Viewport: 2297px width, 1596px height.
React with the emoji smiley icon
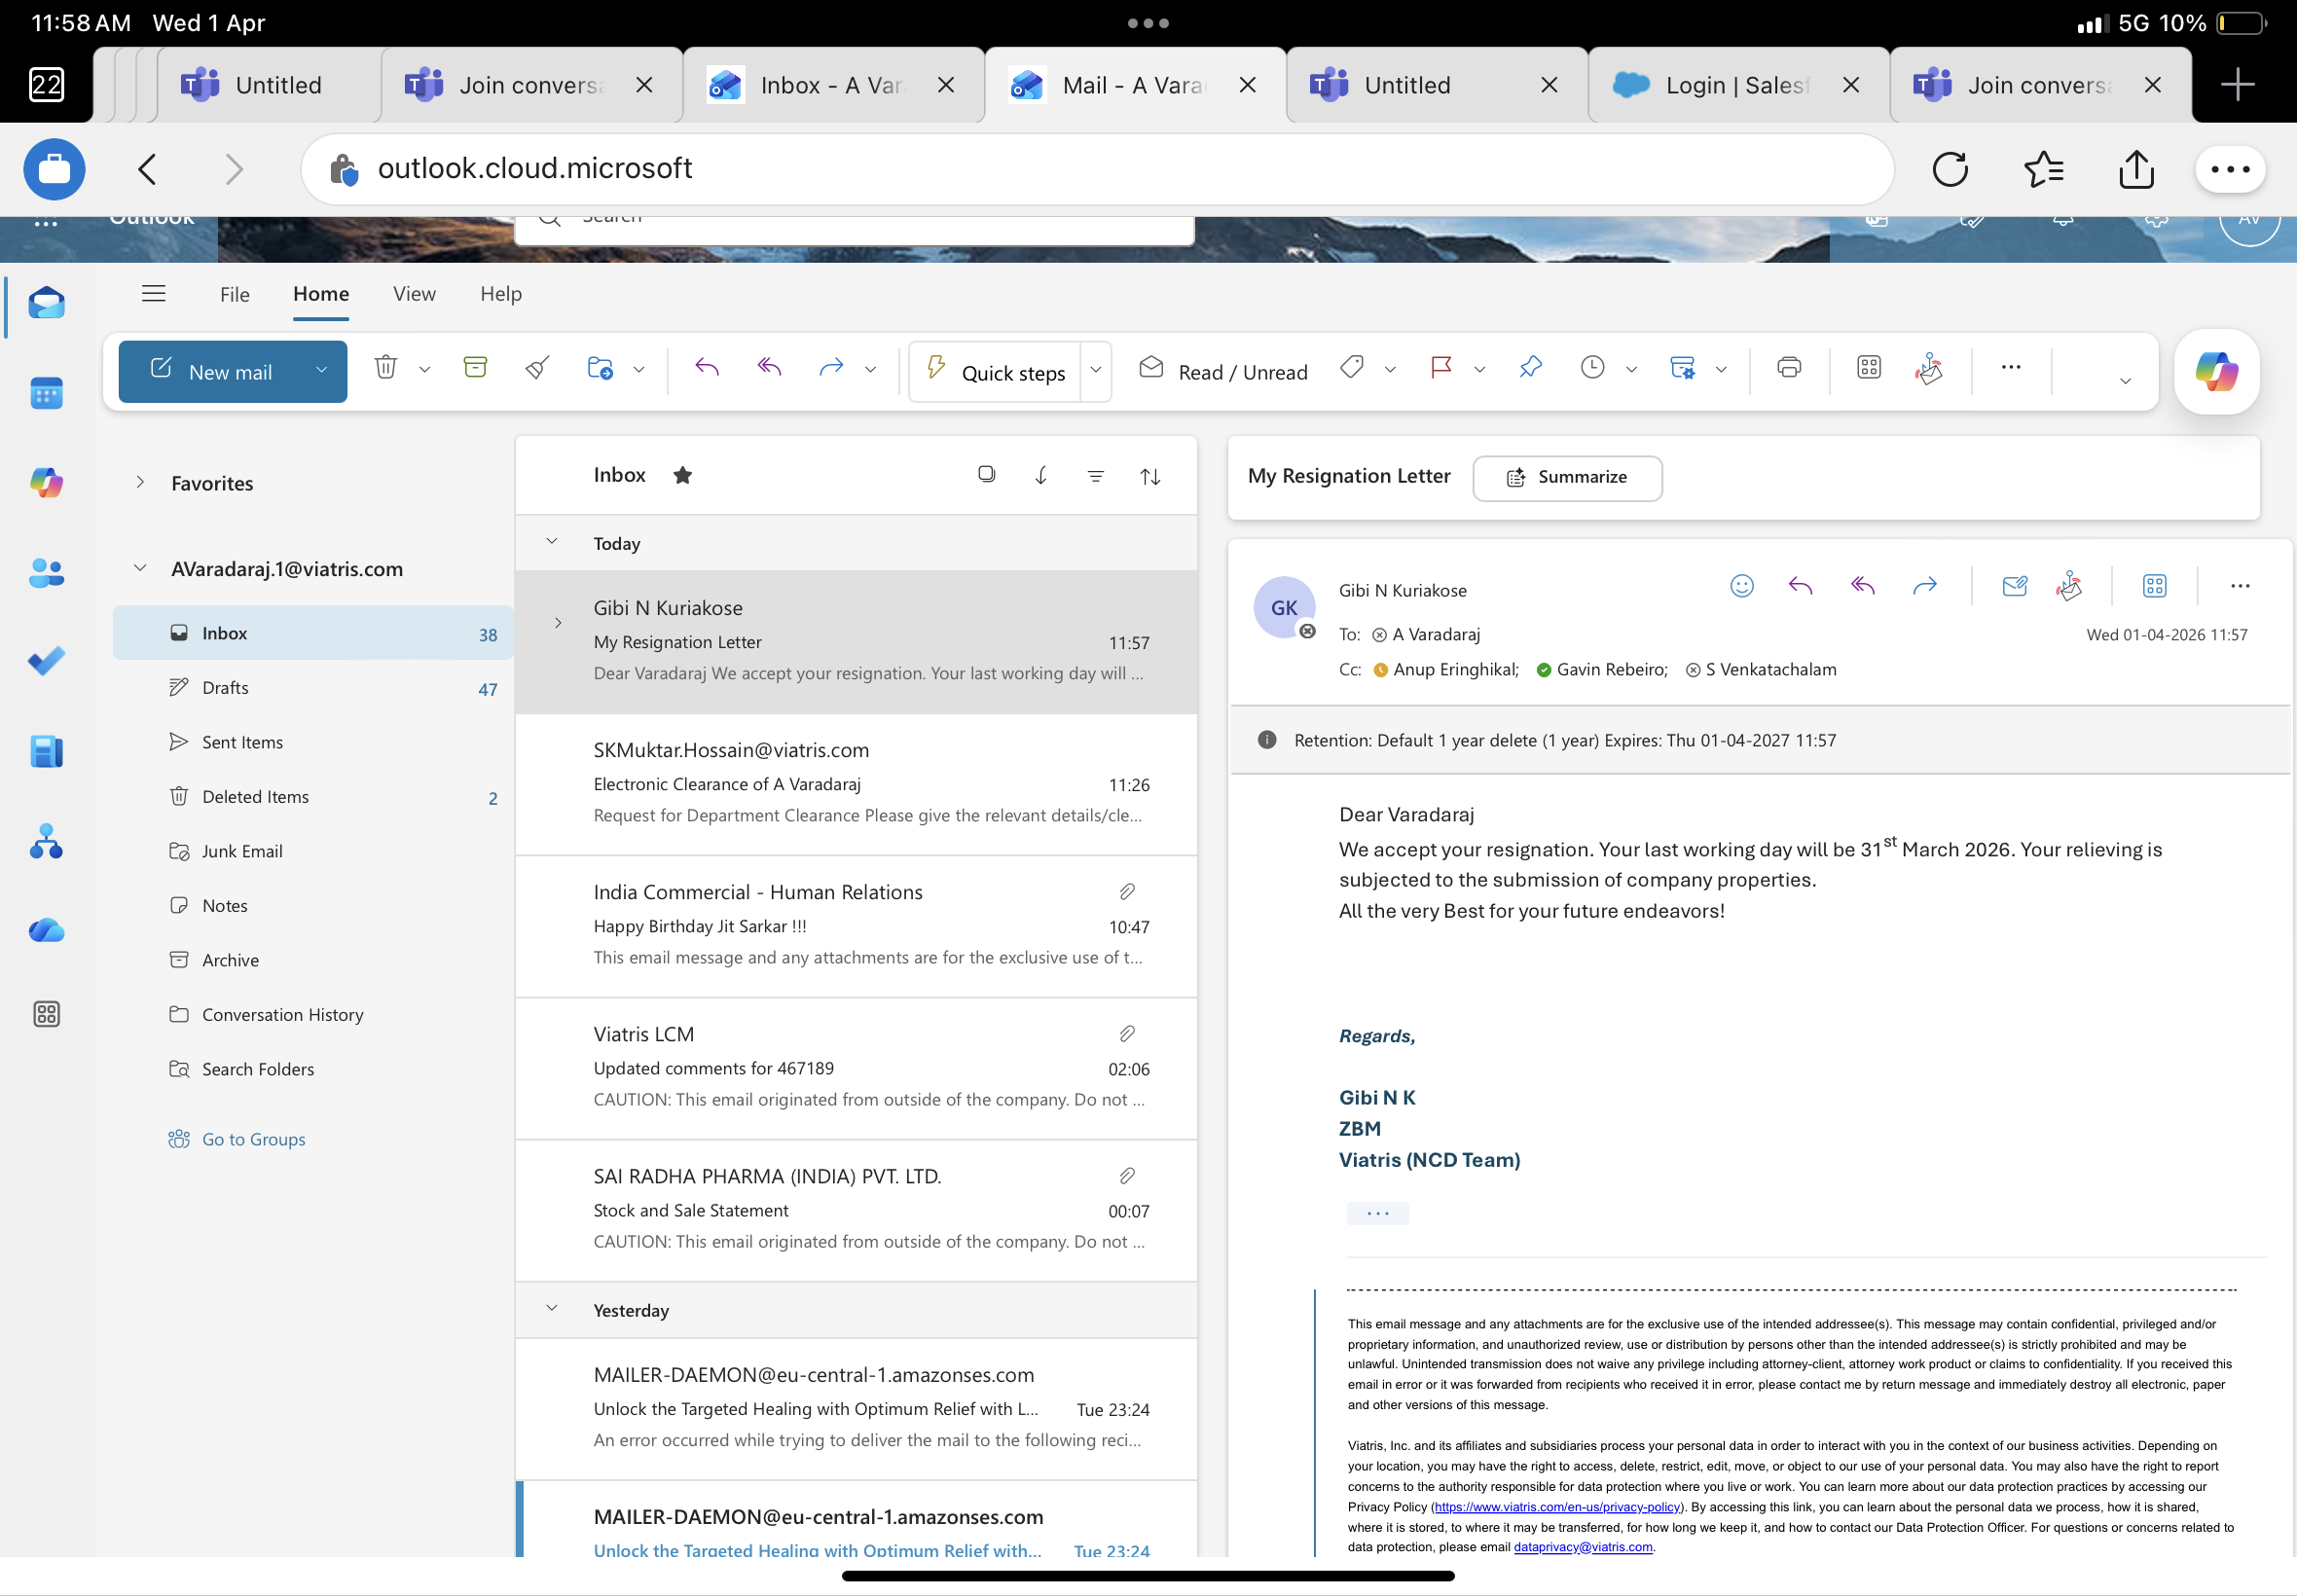pyautogui.click(x=1741, y=586)
